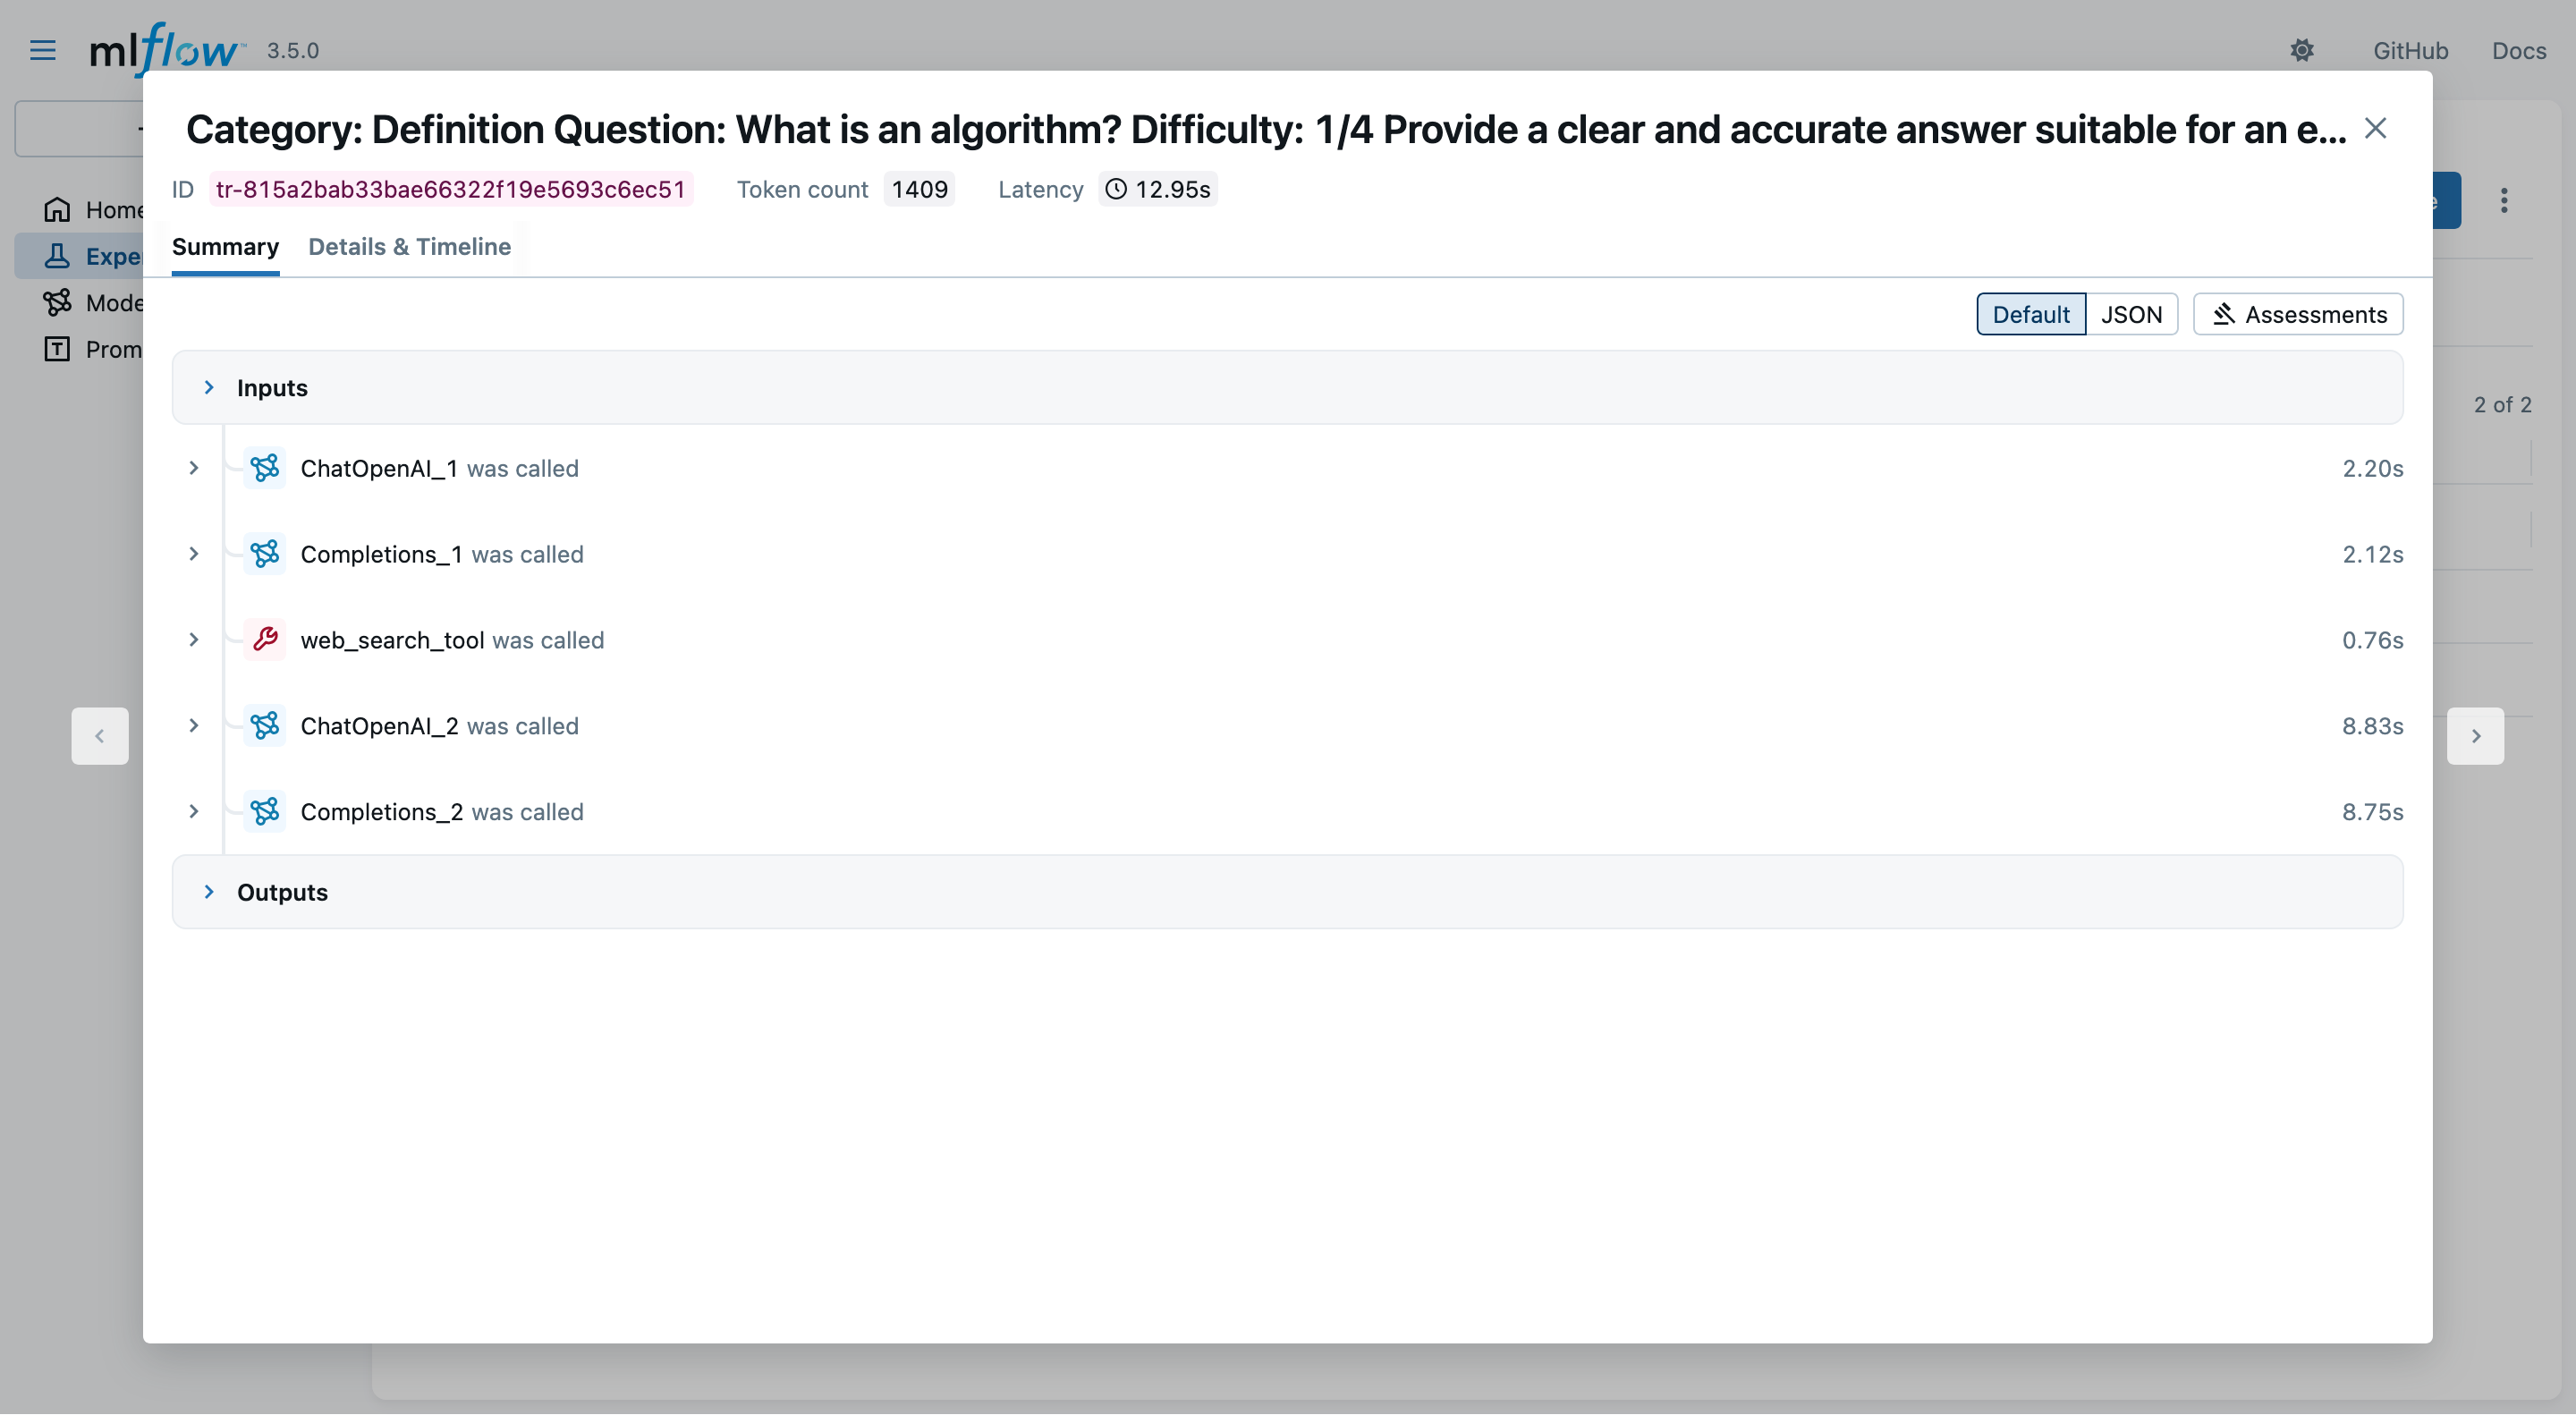Open the Assessments panel
This screenshot has height=1415, width=2576.
pyautogui.click(x=2297, y=314)
